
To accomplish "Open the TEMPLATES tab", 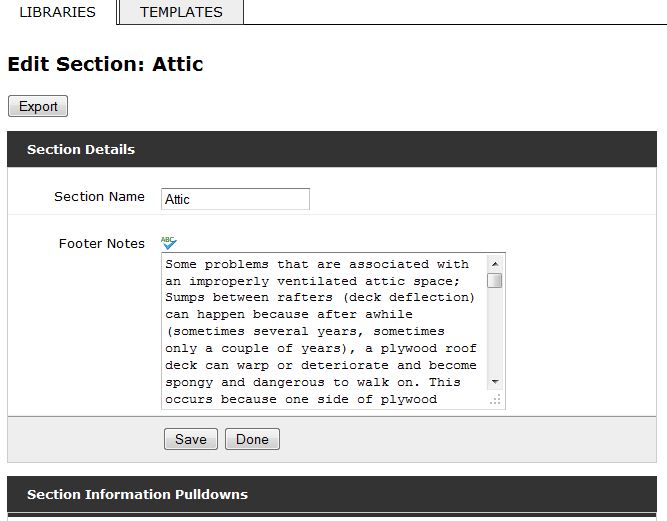I will tap(181, 12).
